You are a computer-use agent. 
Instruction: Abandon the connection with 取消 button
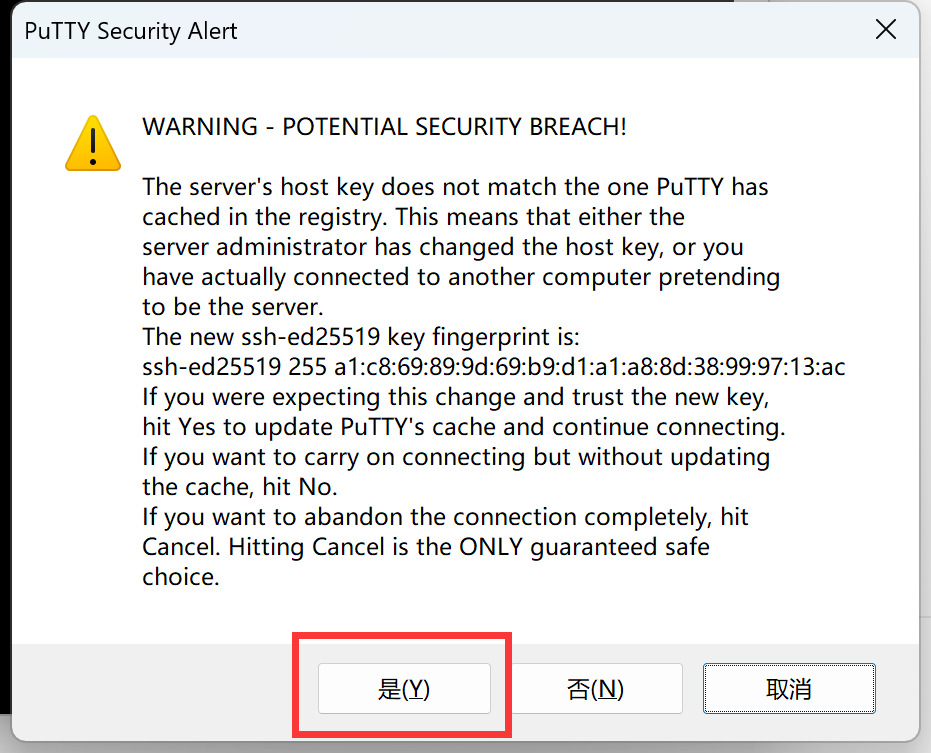[789, 688]
